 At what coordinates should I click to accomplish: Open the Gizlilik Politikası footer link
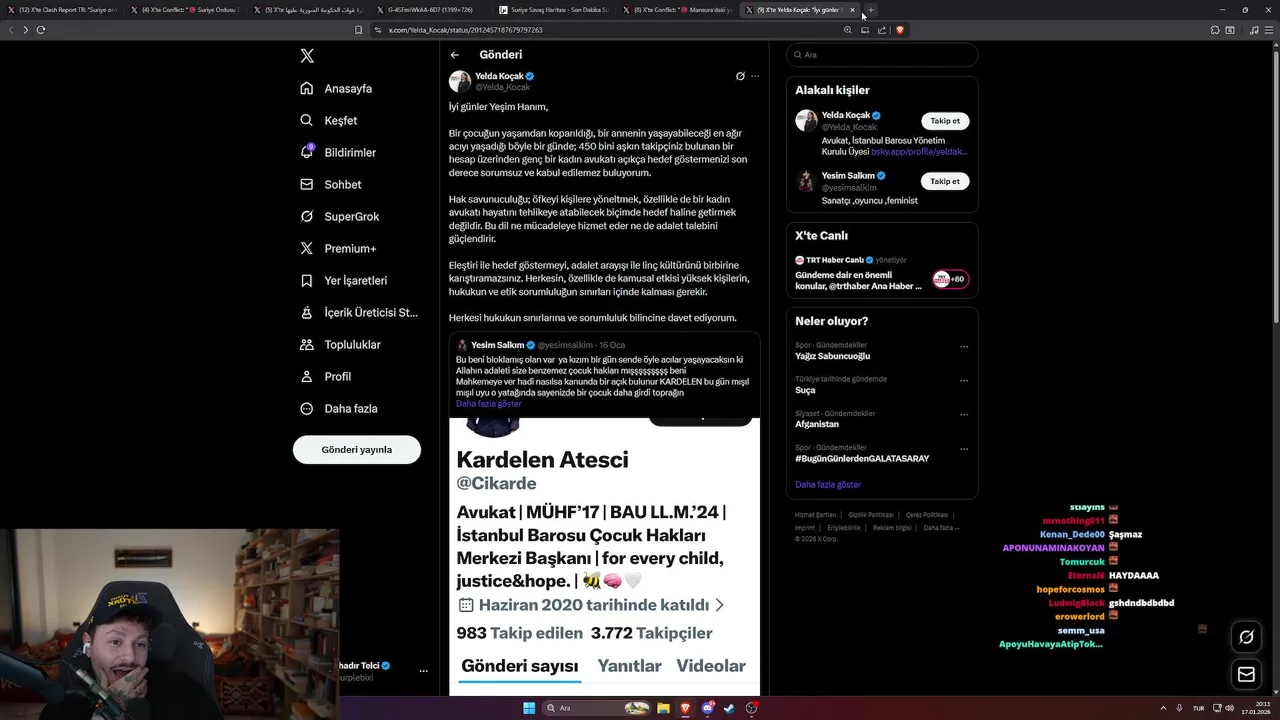pos(871,514)
